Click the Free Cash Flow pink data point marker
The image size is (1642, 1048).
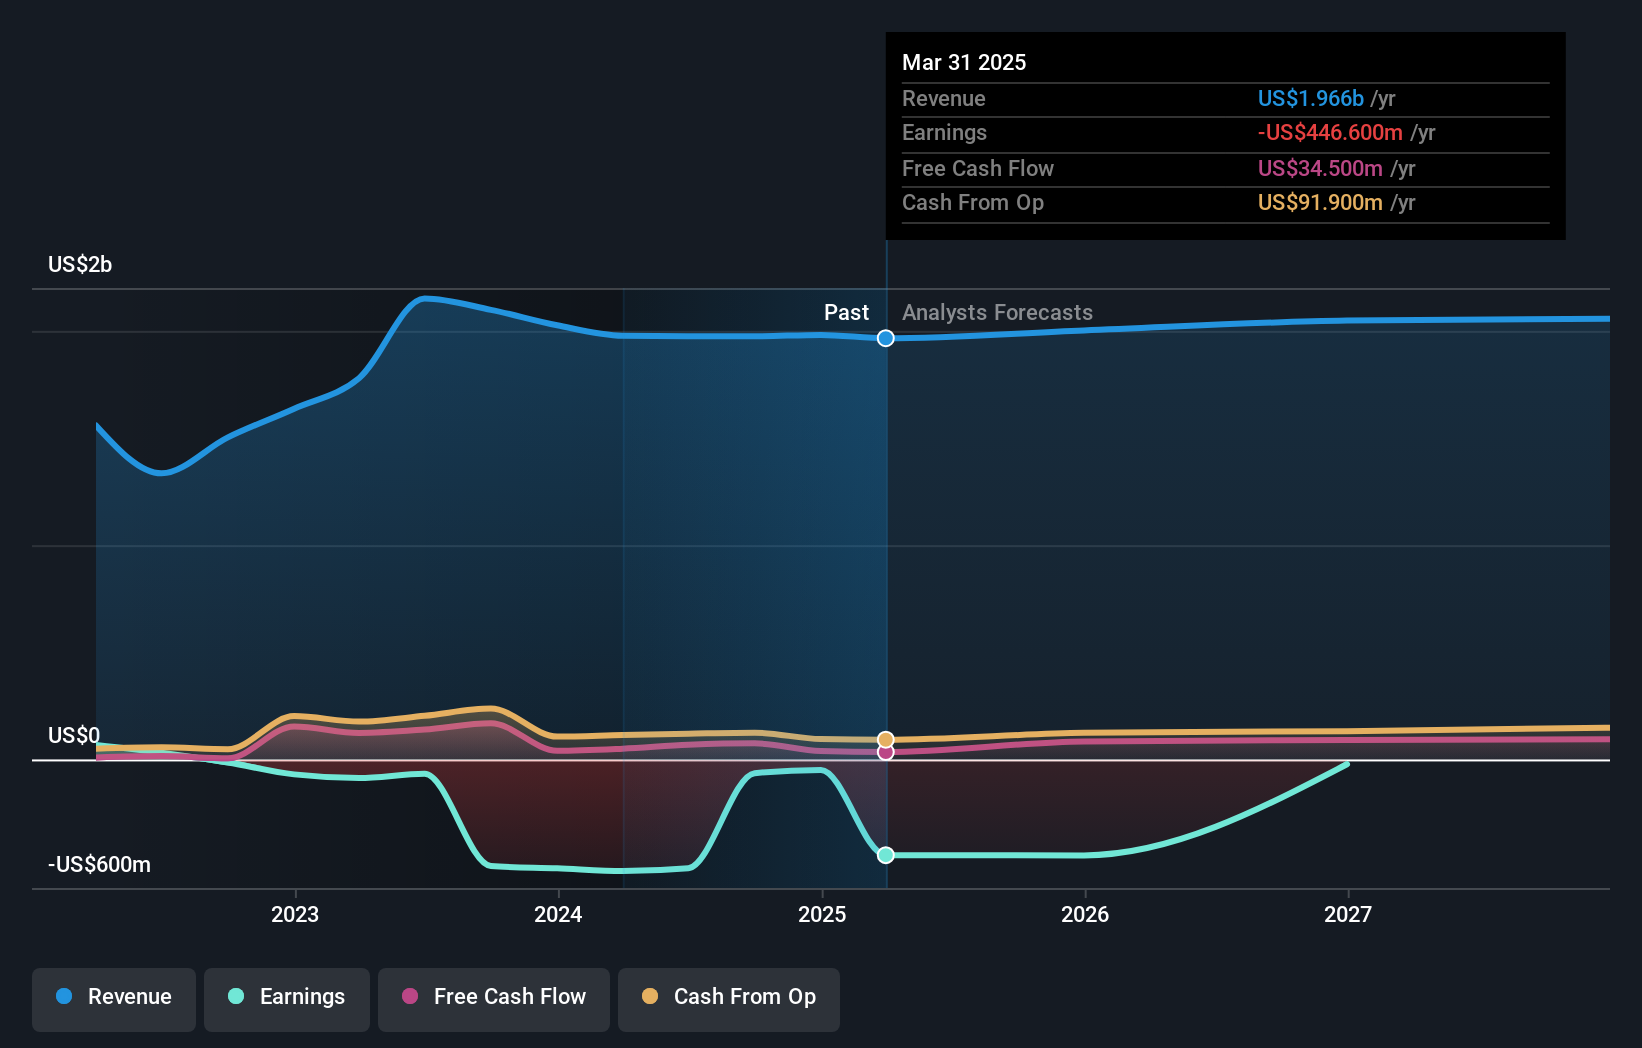click(x=886, y=752)
